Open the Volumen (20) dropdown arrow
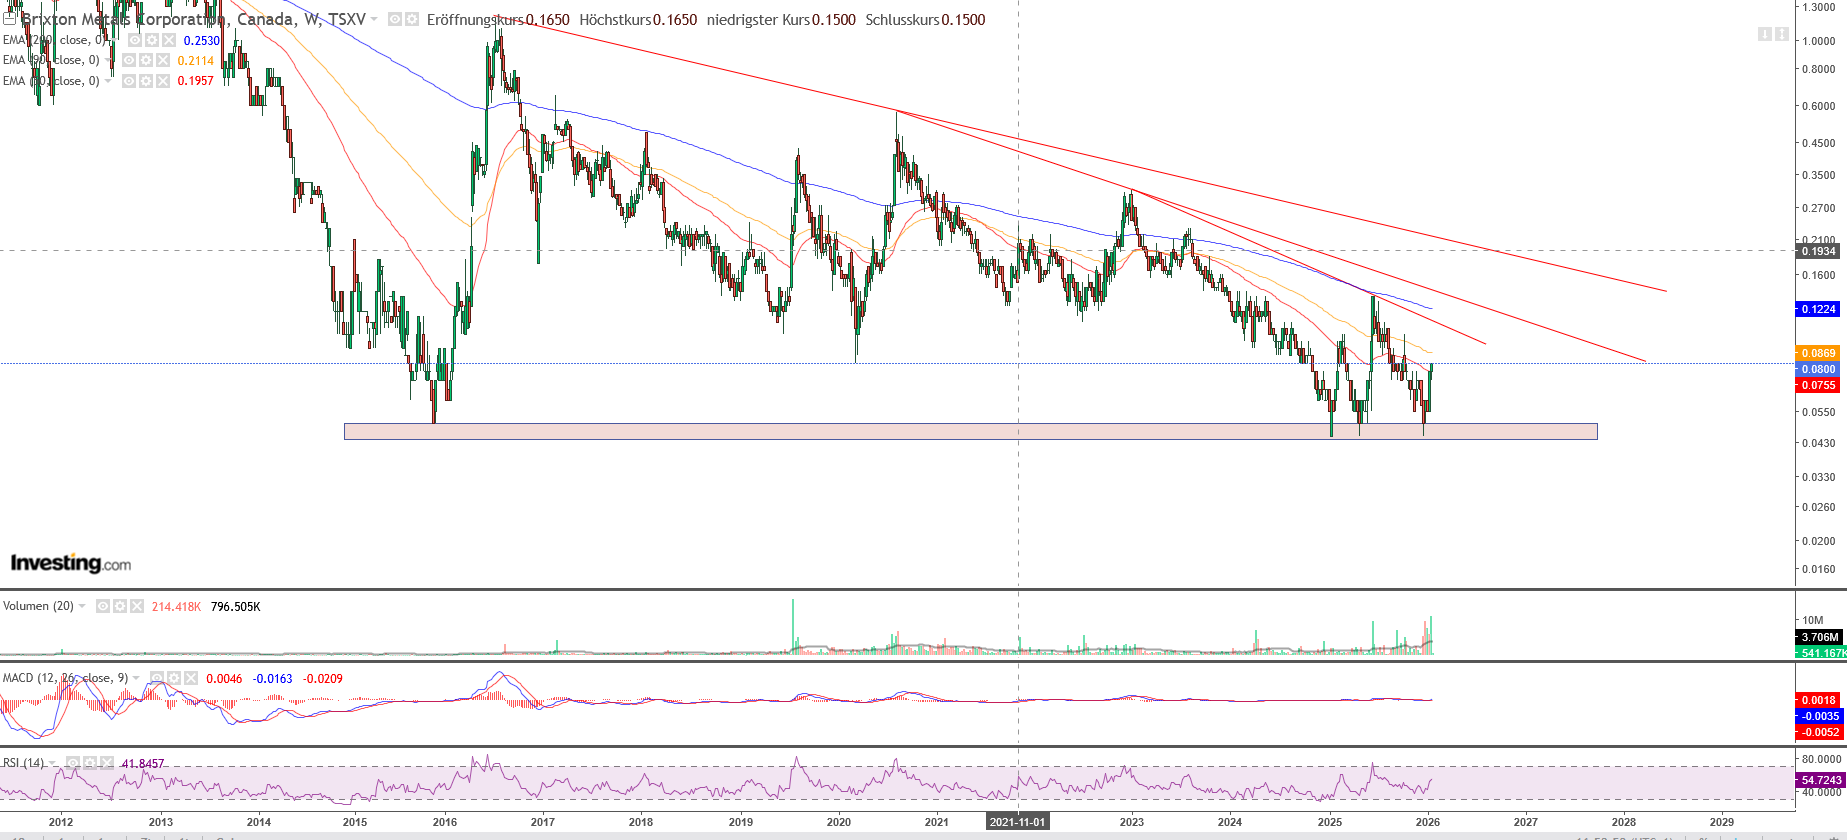 [x=82, y=606]
